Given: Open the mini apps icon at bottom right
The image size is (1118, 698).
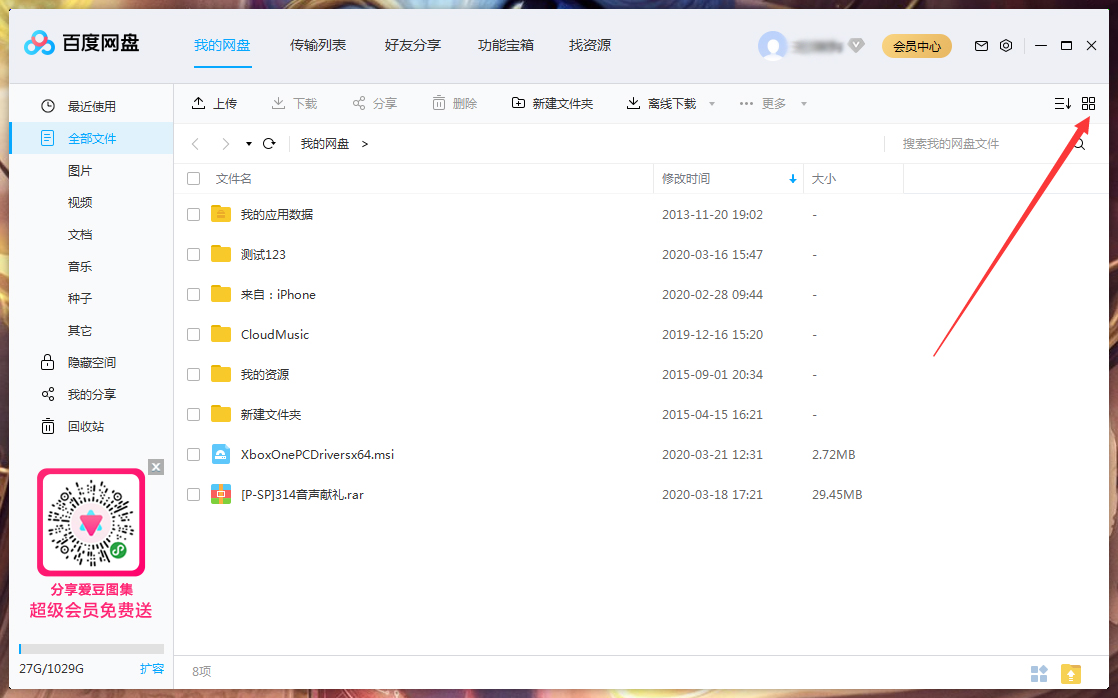Looking at the screenshot, I should [1039, 674].
